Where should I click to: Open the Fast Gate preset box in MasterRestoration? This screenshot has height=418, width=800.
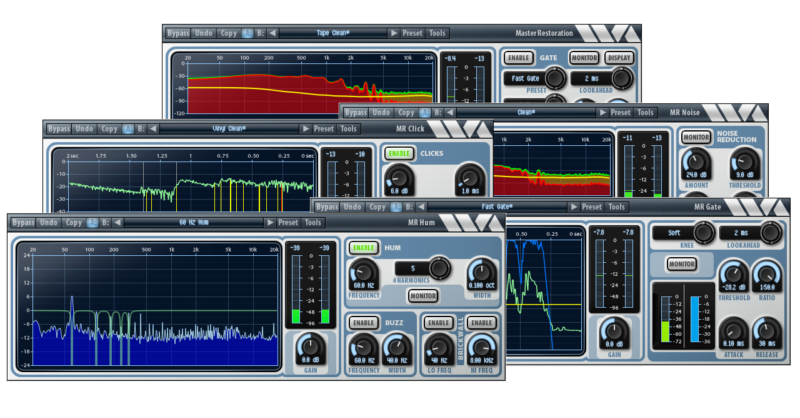click(525, 79)
